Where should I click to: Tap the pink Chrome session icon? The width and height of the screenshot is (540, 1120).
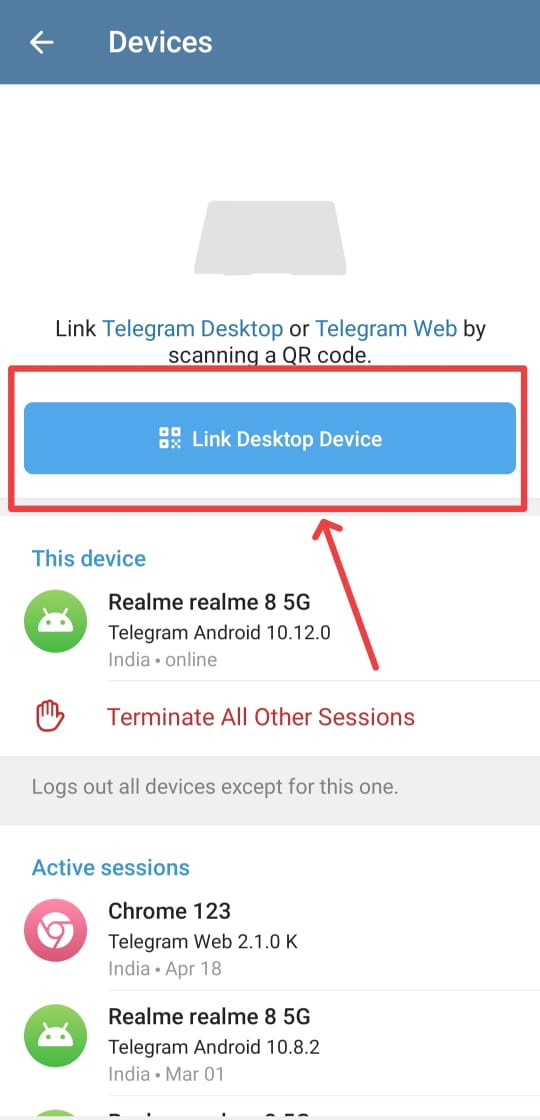click(x=56, y=929)
